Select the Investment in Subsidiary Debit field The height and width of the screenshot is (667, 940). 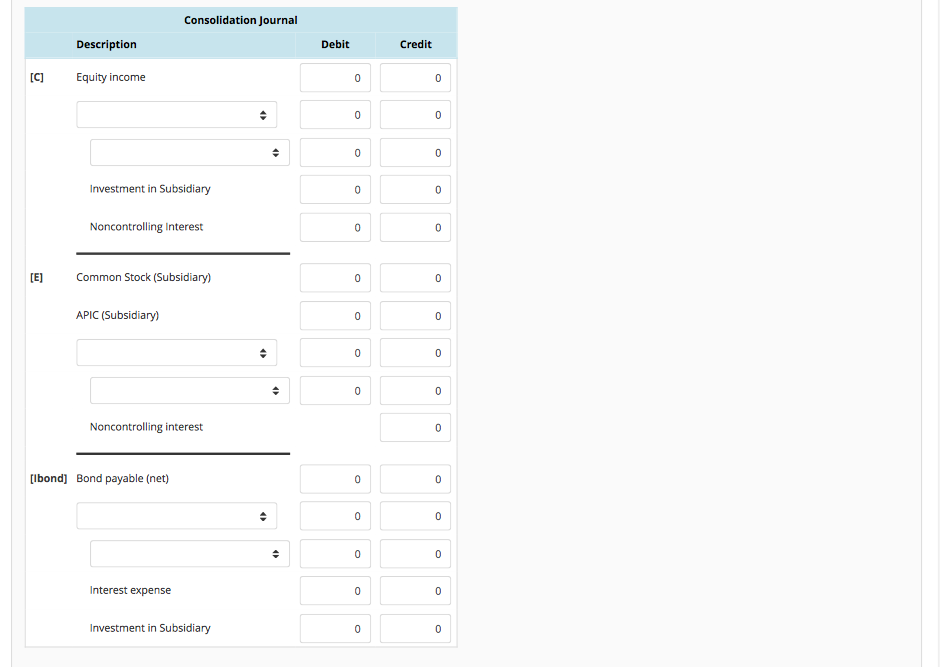pyautogui.click(x=335, y=189)
